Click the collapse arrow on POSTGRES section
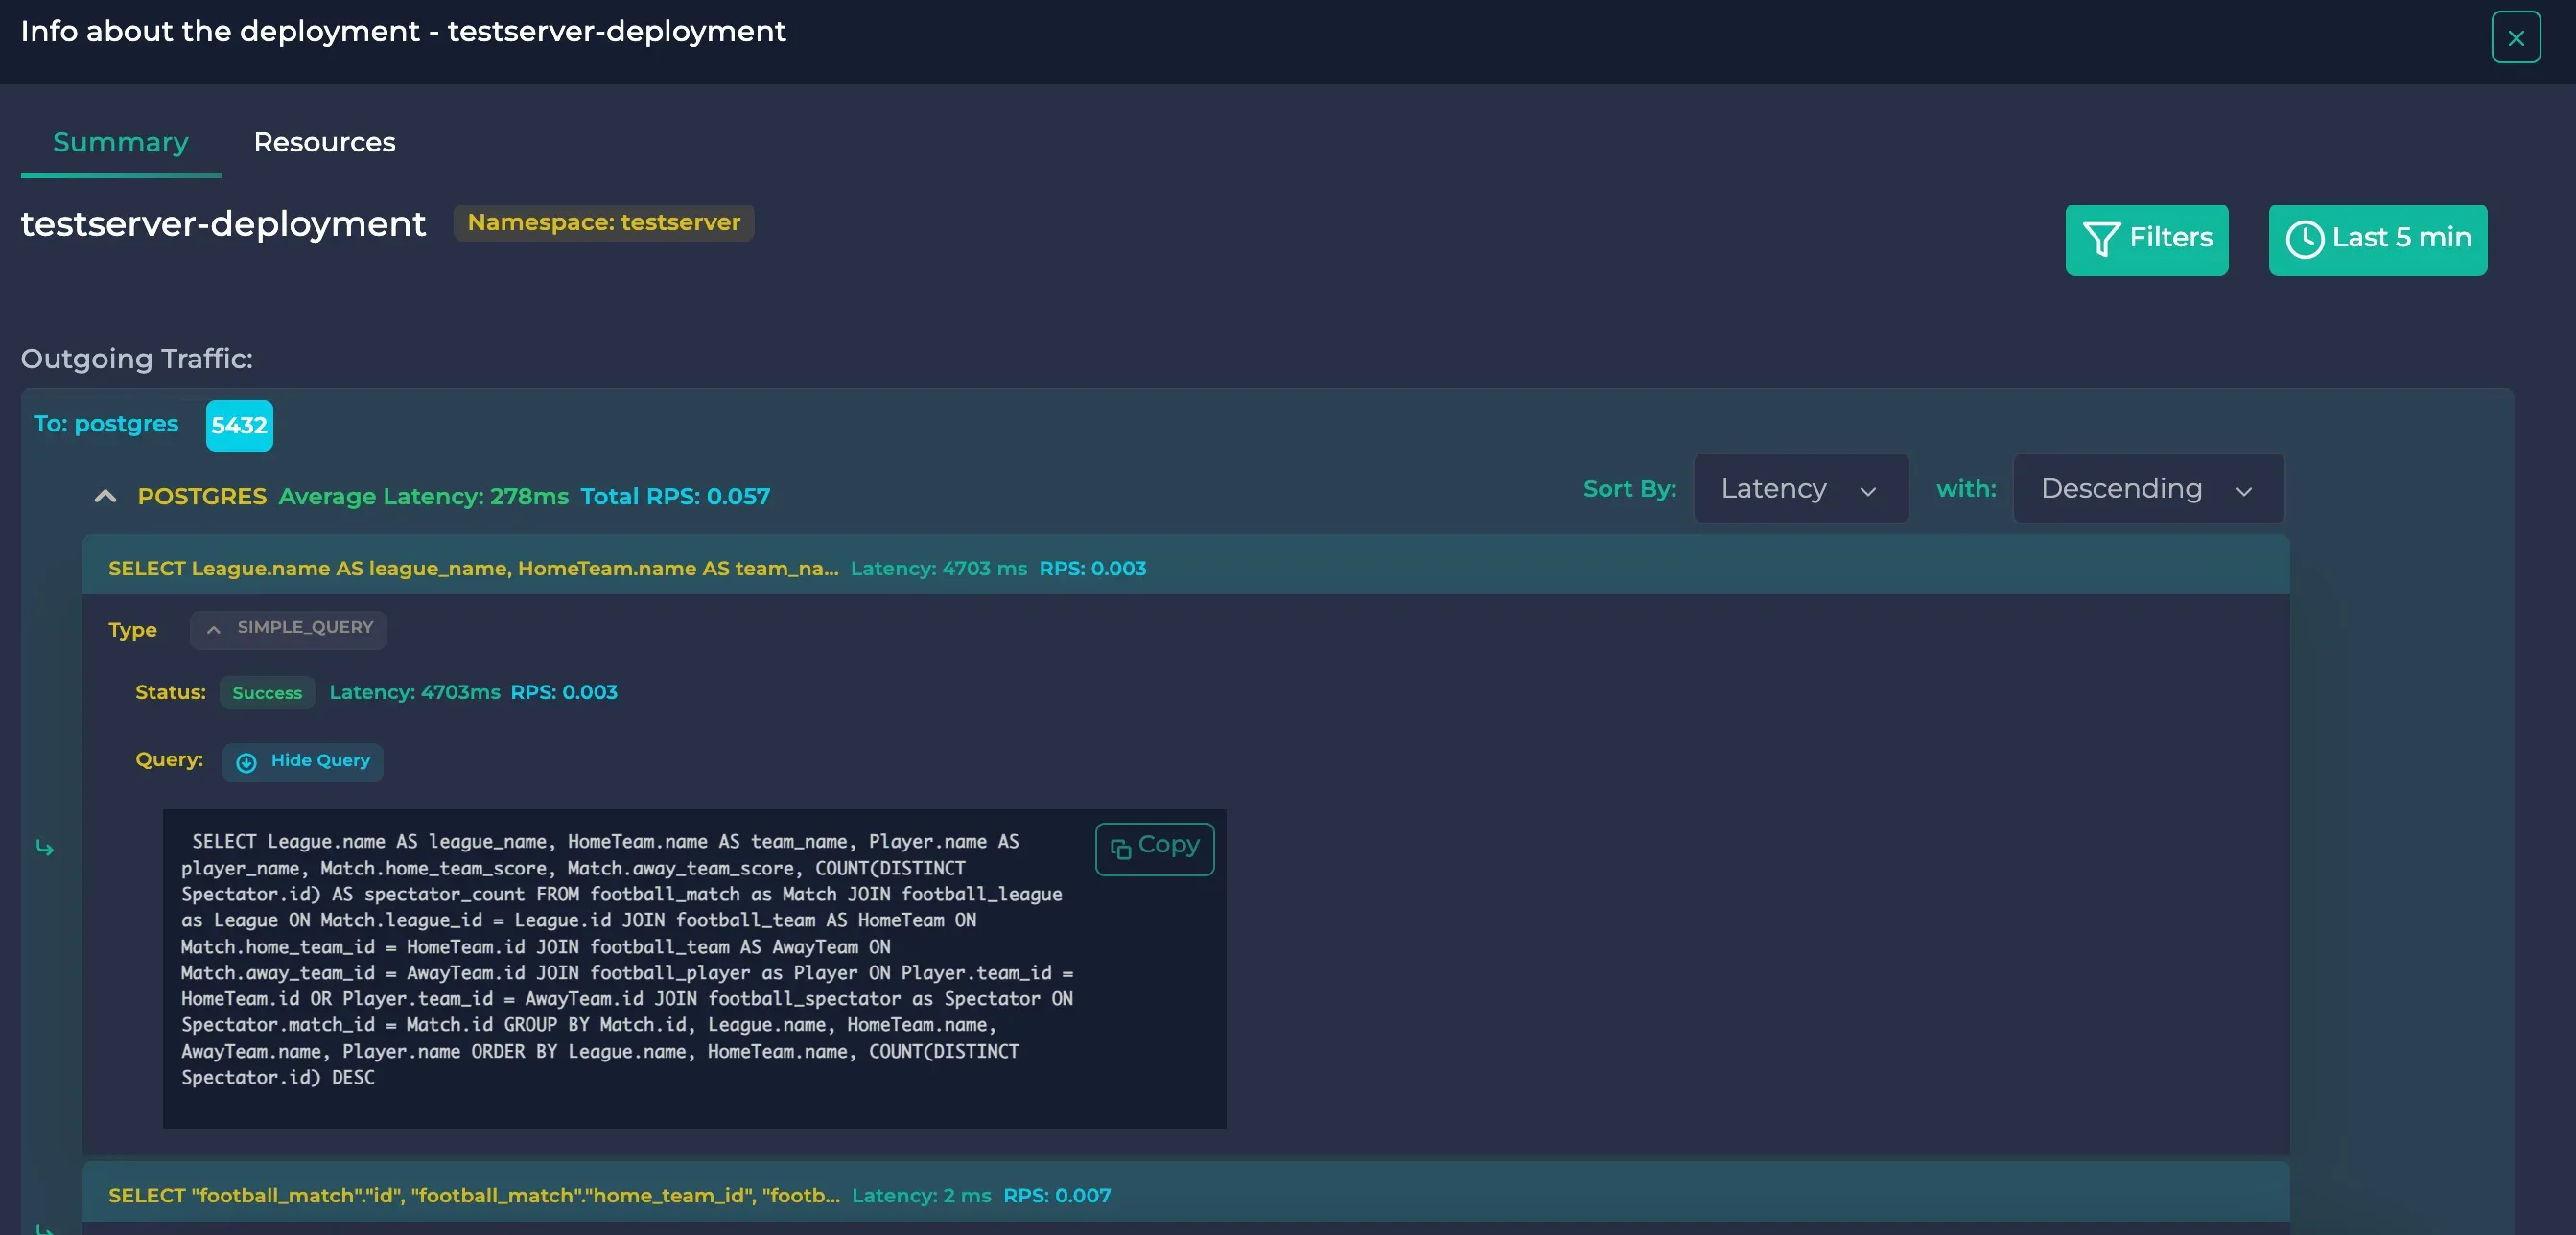 (x=104, y=496)
